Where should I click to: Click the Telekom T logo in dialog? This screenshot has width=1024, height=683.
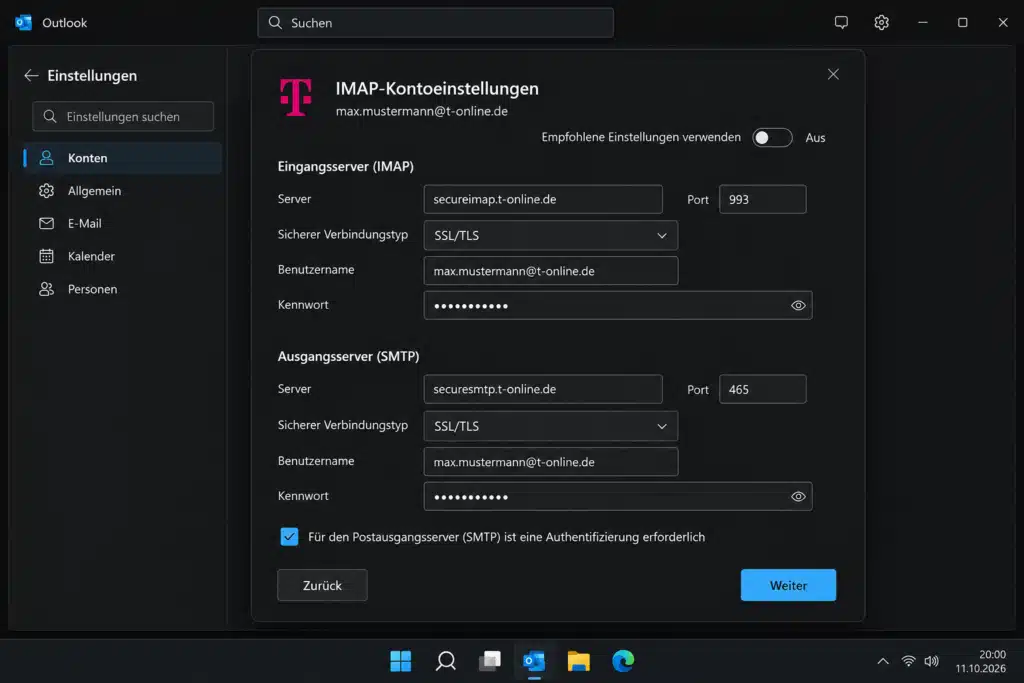tap(296, 97)
